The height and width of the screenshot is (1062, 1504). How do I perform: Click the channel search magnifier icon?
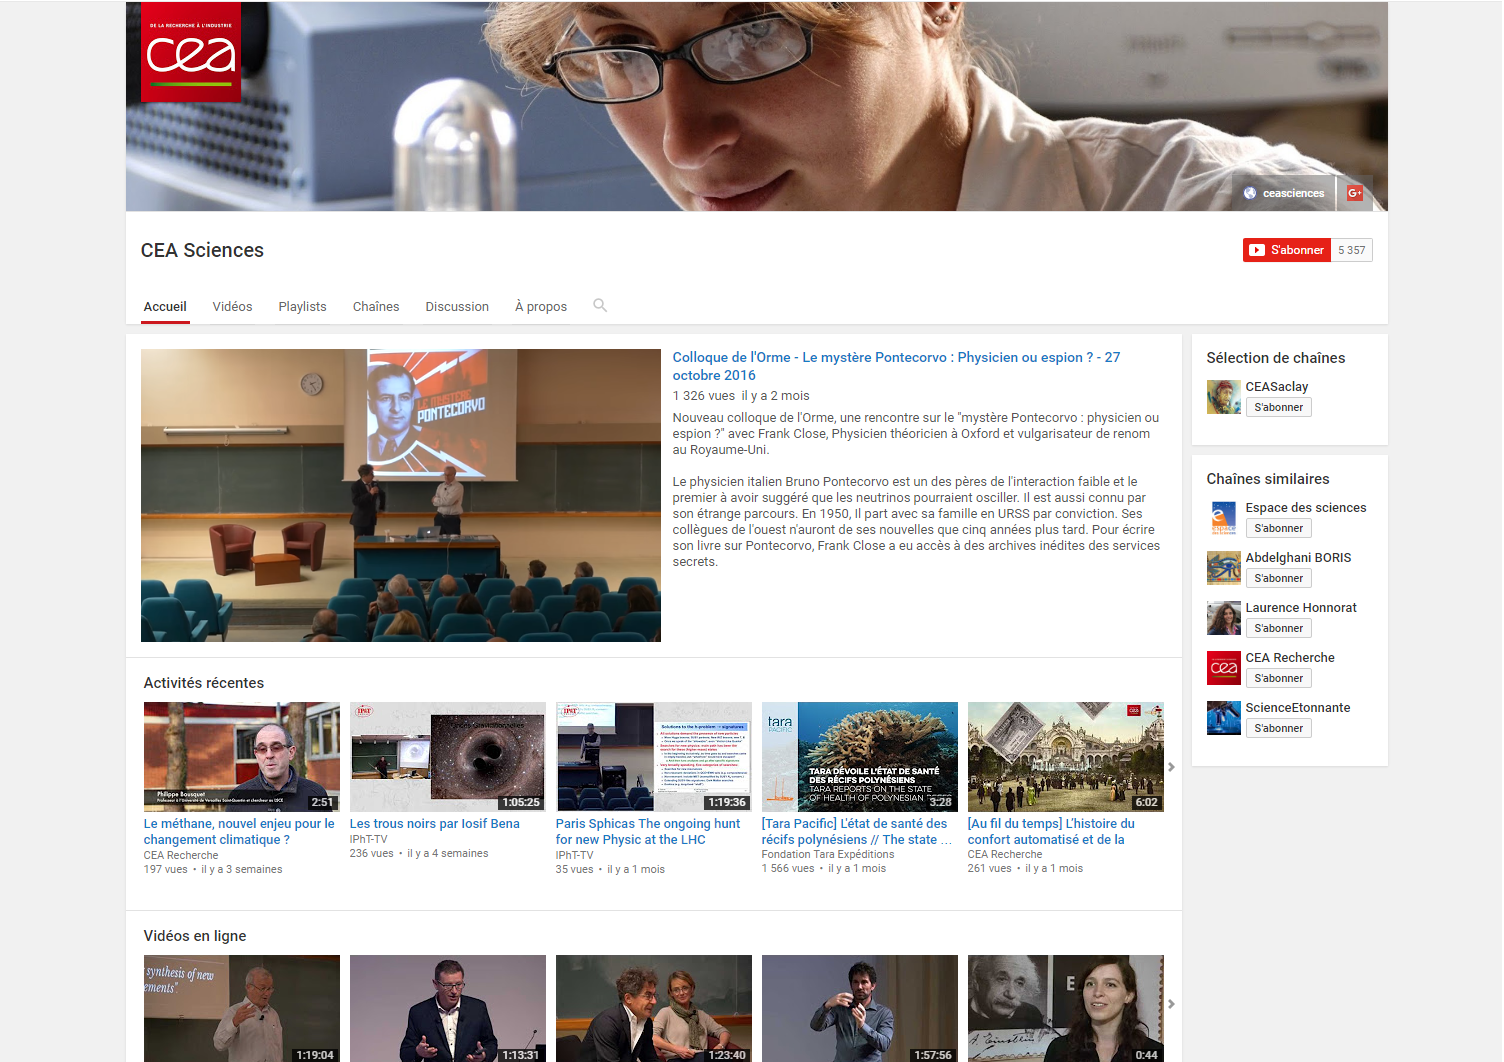600,306
